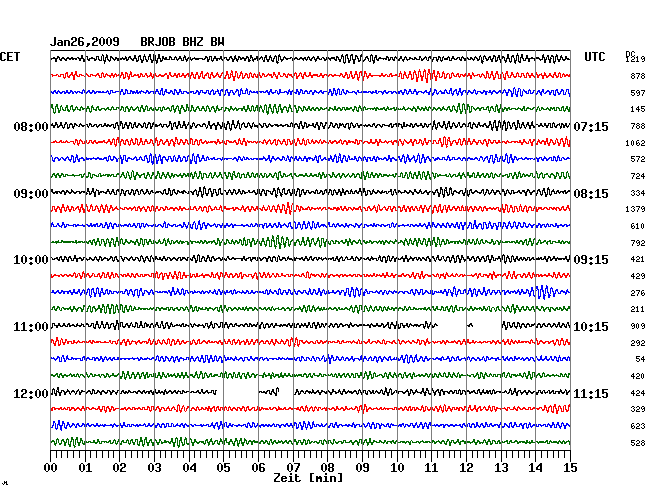Click the CET time label "11:00"

(x=31, y=327)
